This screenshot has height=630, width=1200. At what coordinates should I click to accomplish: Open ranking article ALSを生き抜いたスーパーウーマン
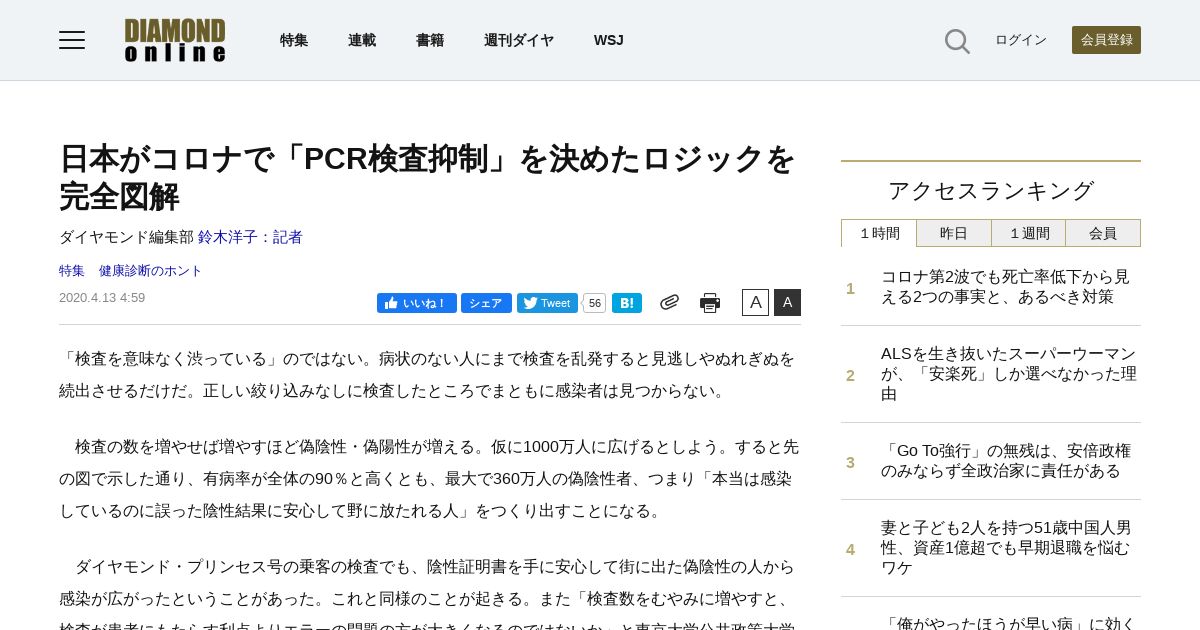click(1008, 374)
